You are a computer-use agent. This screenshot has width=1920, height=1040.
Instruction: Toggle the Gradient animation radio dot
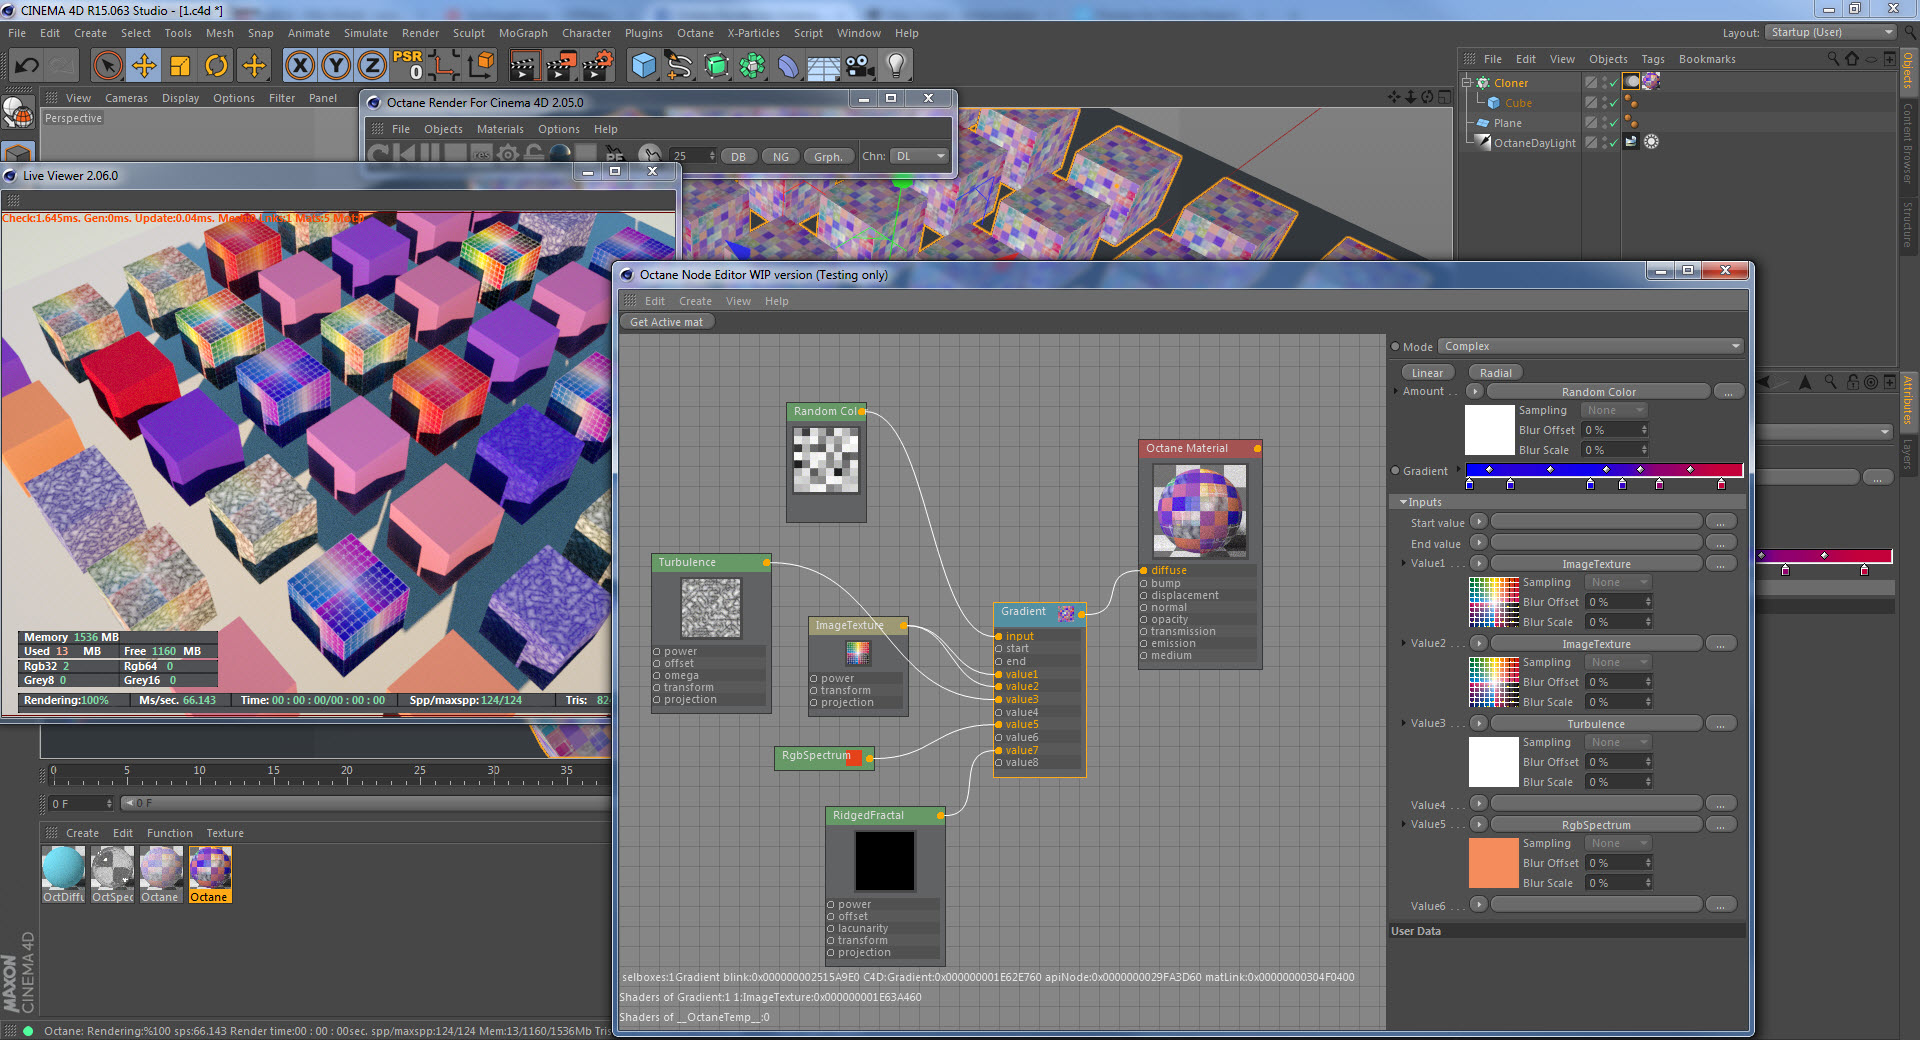point(1395,471)
